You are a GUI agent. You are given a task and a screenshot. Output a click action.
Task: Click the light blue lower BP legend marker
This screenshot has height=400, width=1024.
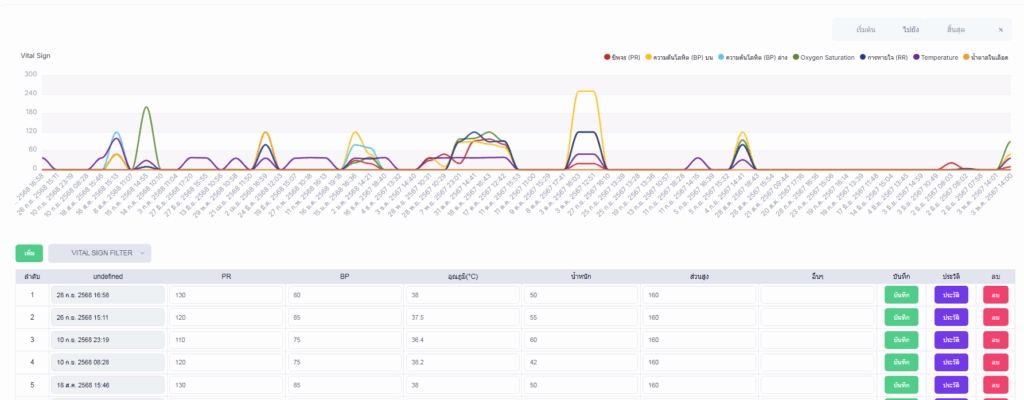tap(721, 57)
